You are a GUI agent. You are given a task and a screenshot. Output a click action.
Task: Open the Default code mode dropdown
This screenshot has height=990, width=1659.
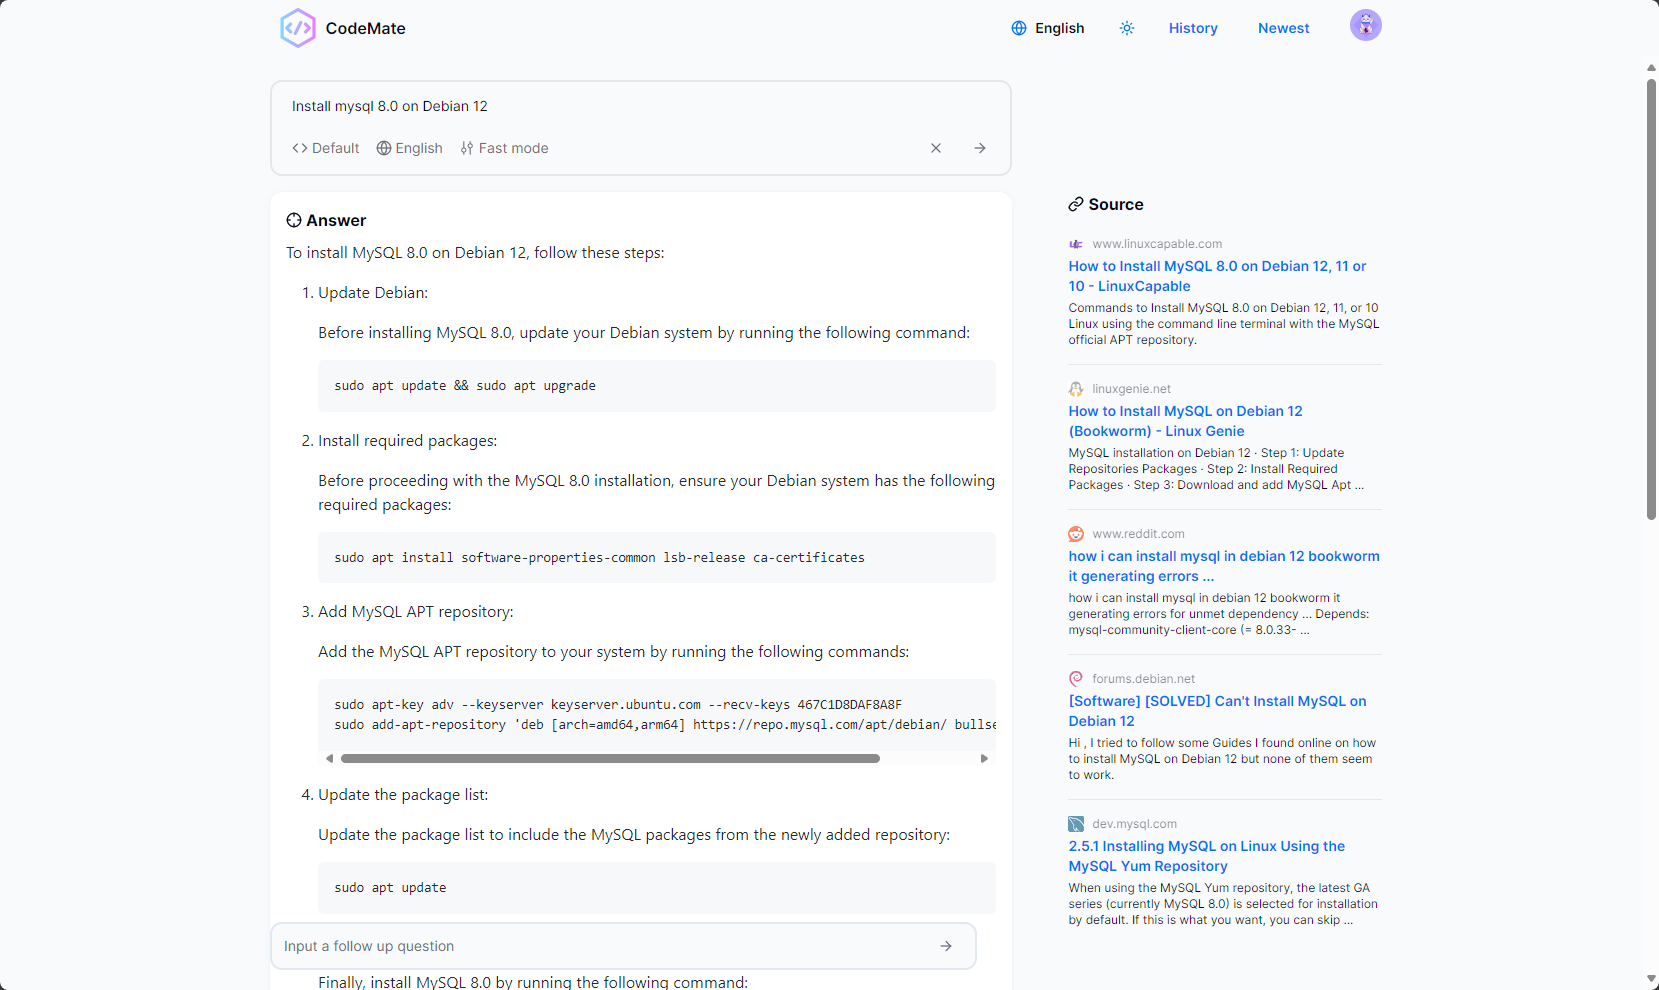tap(325, 148)
